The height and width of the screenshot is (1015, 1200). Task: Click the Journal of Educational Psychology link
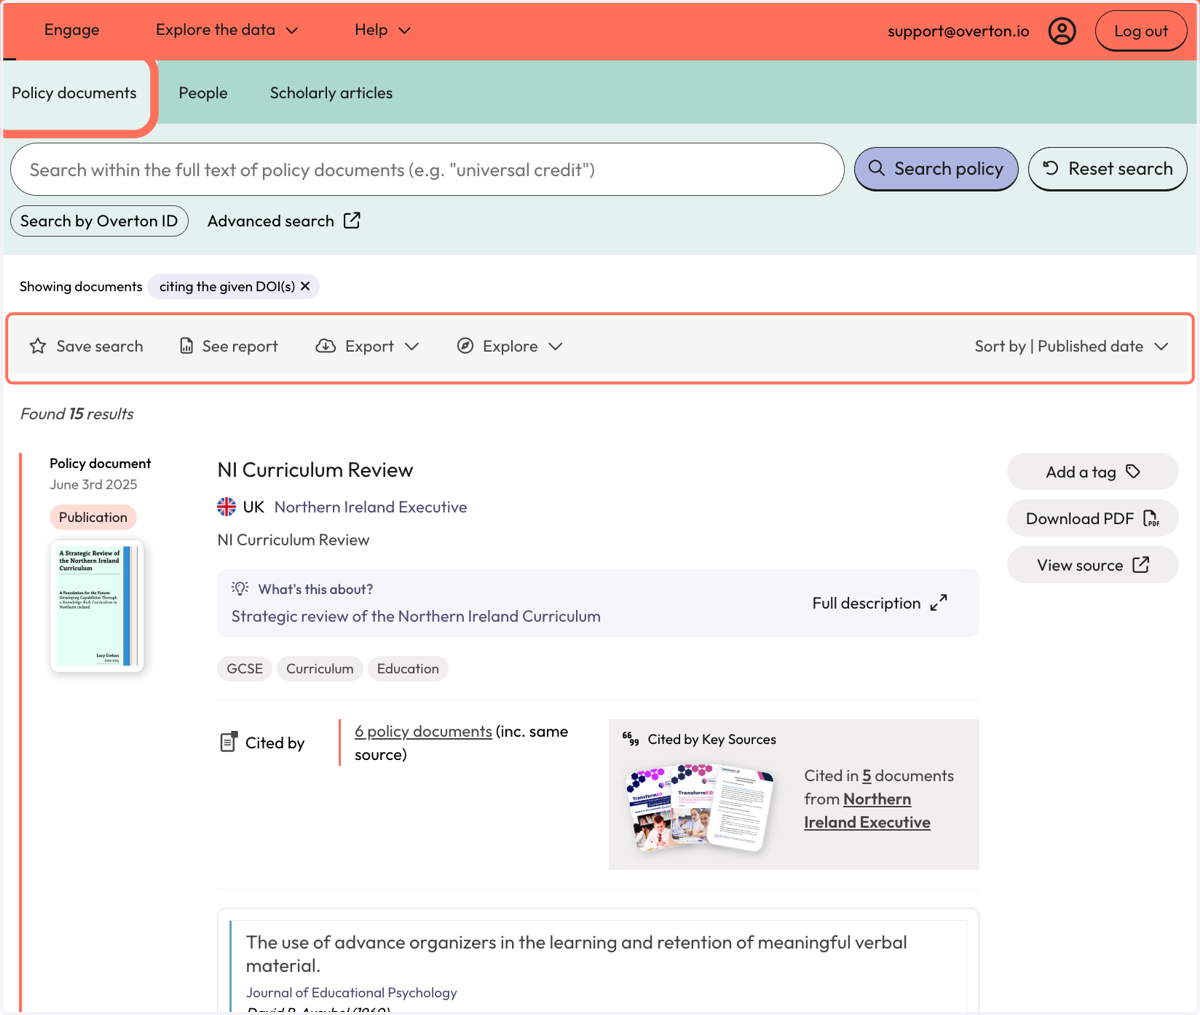351,993
